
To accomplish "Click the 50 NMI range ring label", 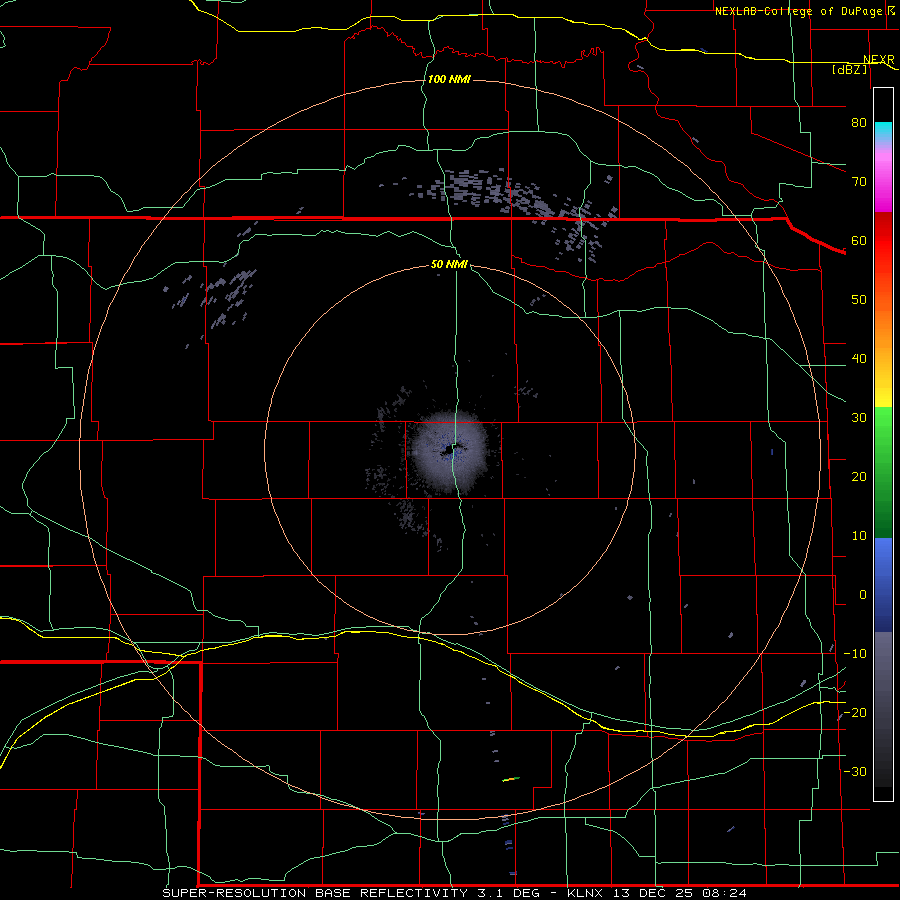I will point(449,264).
